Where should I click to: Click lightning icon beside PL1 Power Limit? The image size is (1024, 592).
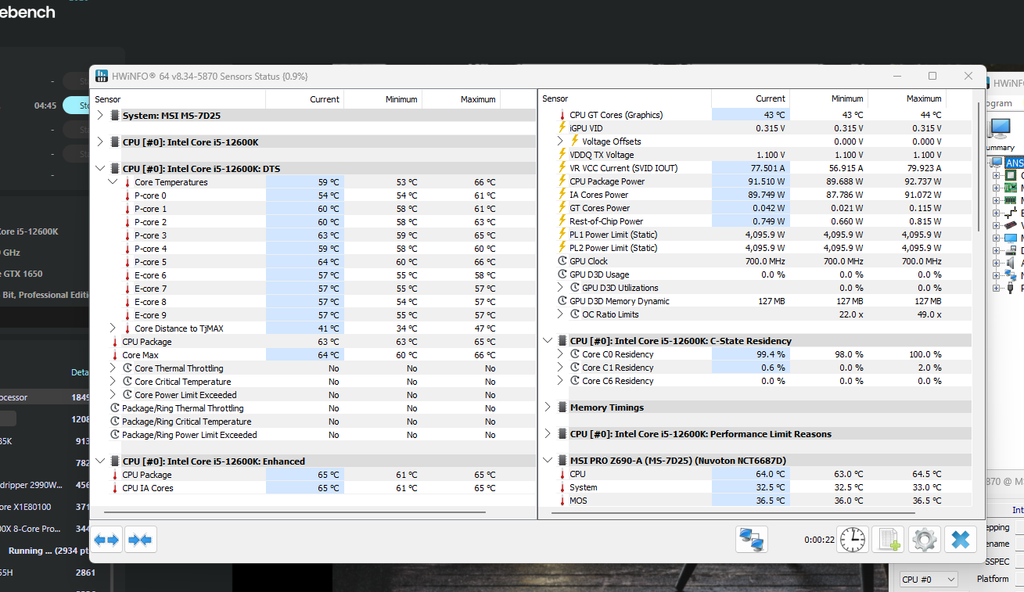(x=562, y=234)
